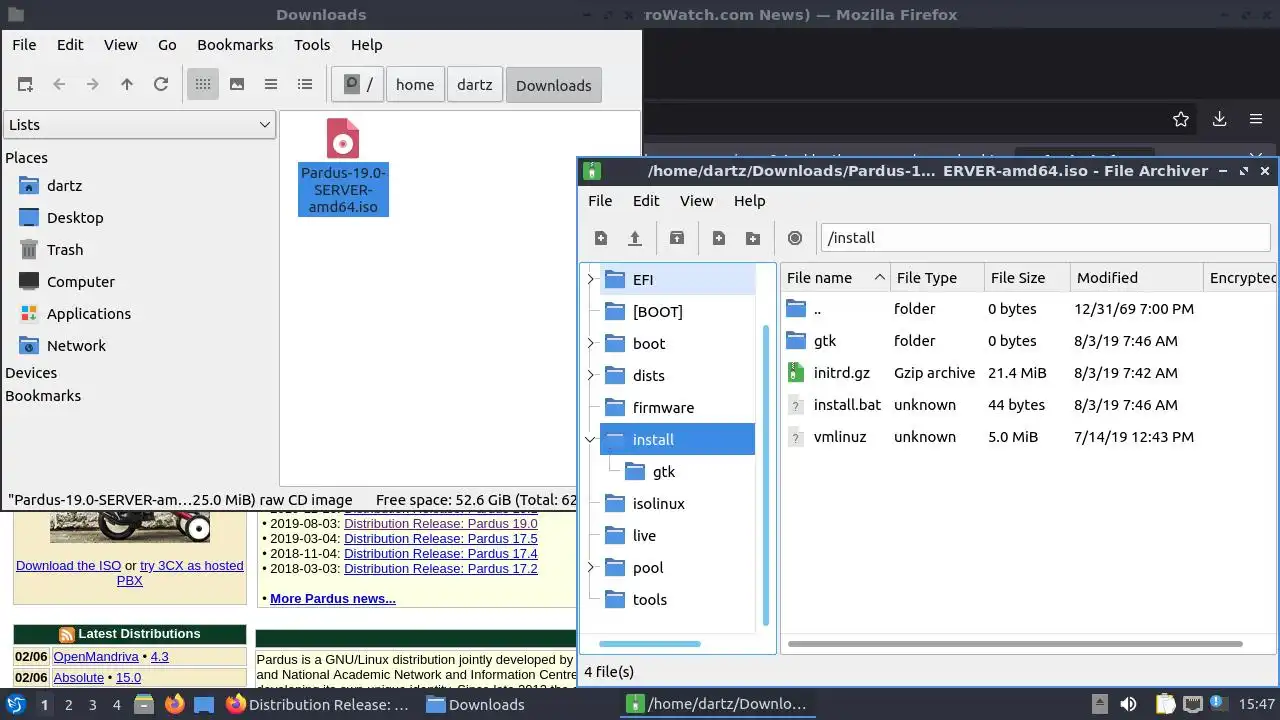Image resolution: width=1280 pixels, height=720 pixels.
Task: Select vmlinuz in archive file list
Action: (x=840, y=437)
